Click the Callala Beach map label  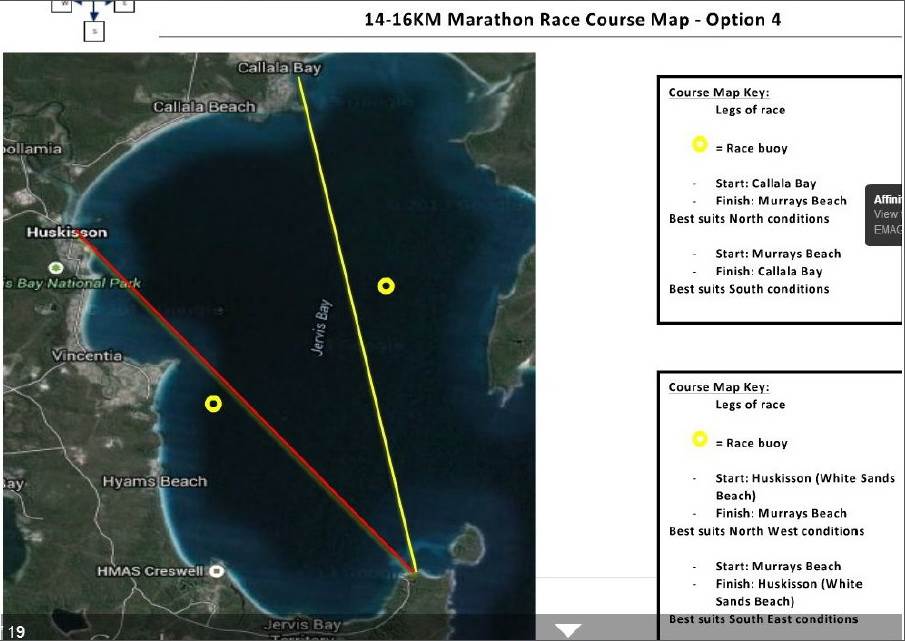coord(204,106)
